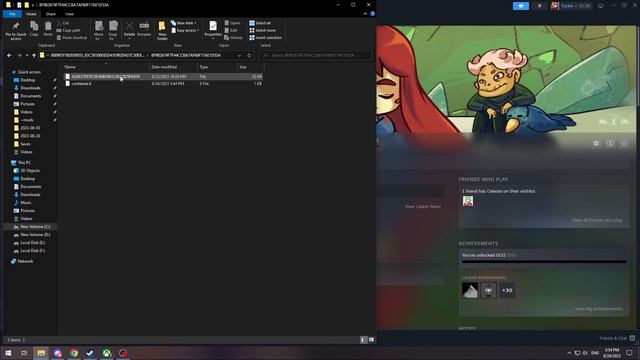Go up one folder level
This screenshot has height=360, width=640.
point(34,55)
